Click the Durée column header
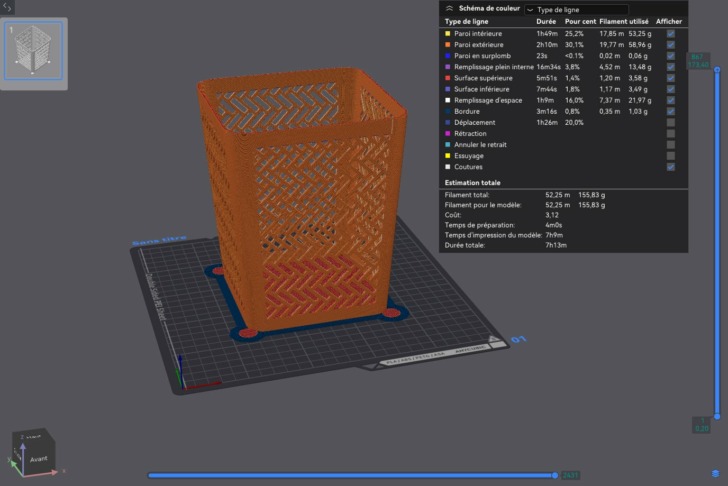Screen dimensions: 728x486 (546, 21)
